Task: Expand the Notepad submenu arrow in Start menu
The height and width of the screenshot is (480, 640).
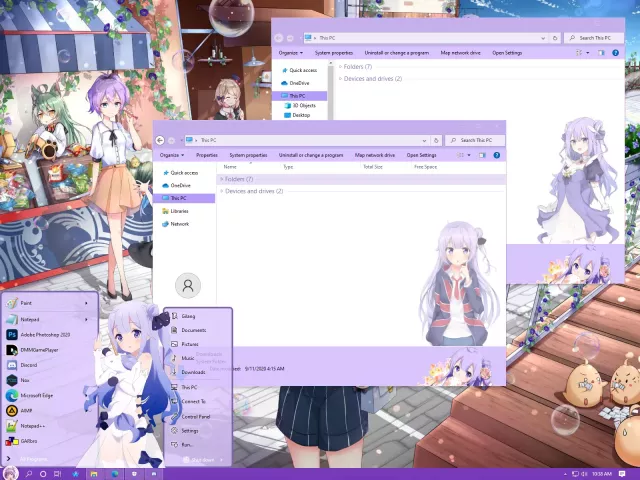Action: coord(86,319)
